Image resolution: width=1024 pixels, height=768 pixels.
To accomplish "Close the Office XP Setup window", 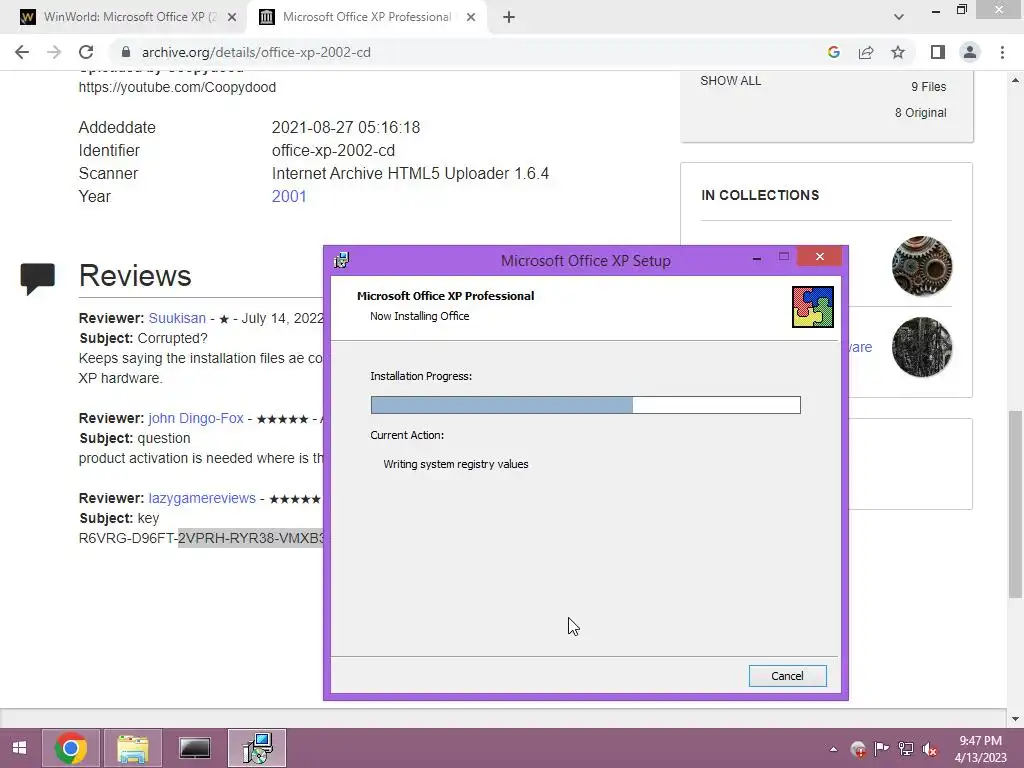I will coord(820,257).
